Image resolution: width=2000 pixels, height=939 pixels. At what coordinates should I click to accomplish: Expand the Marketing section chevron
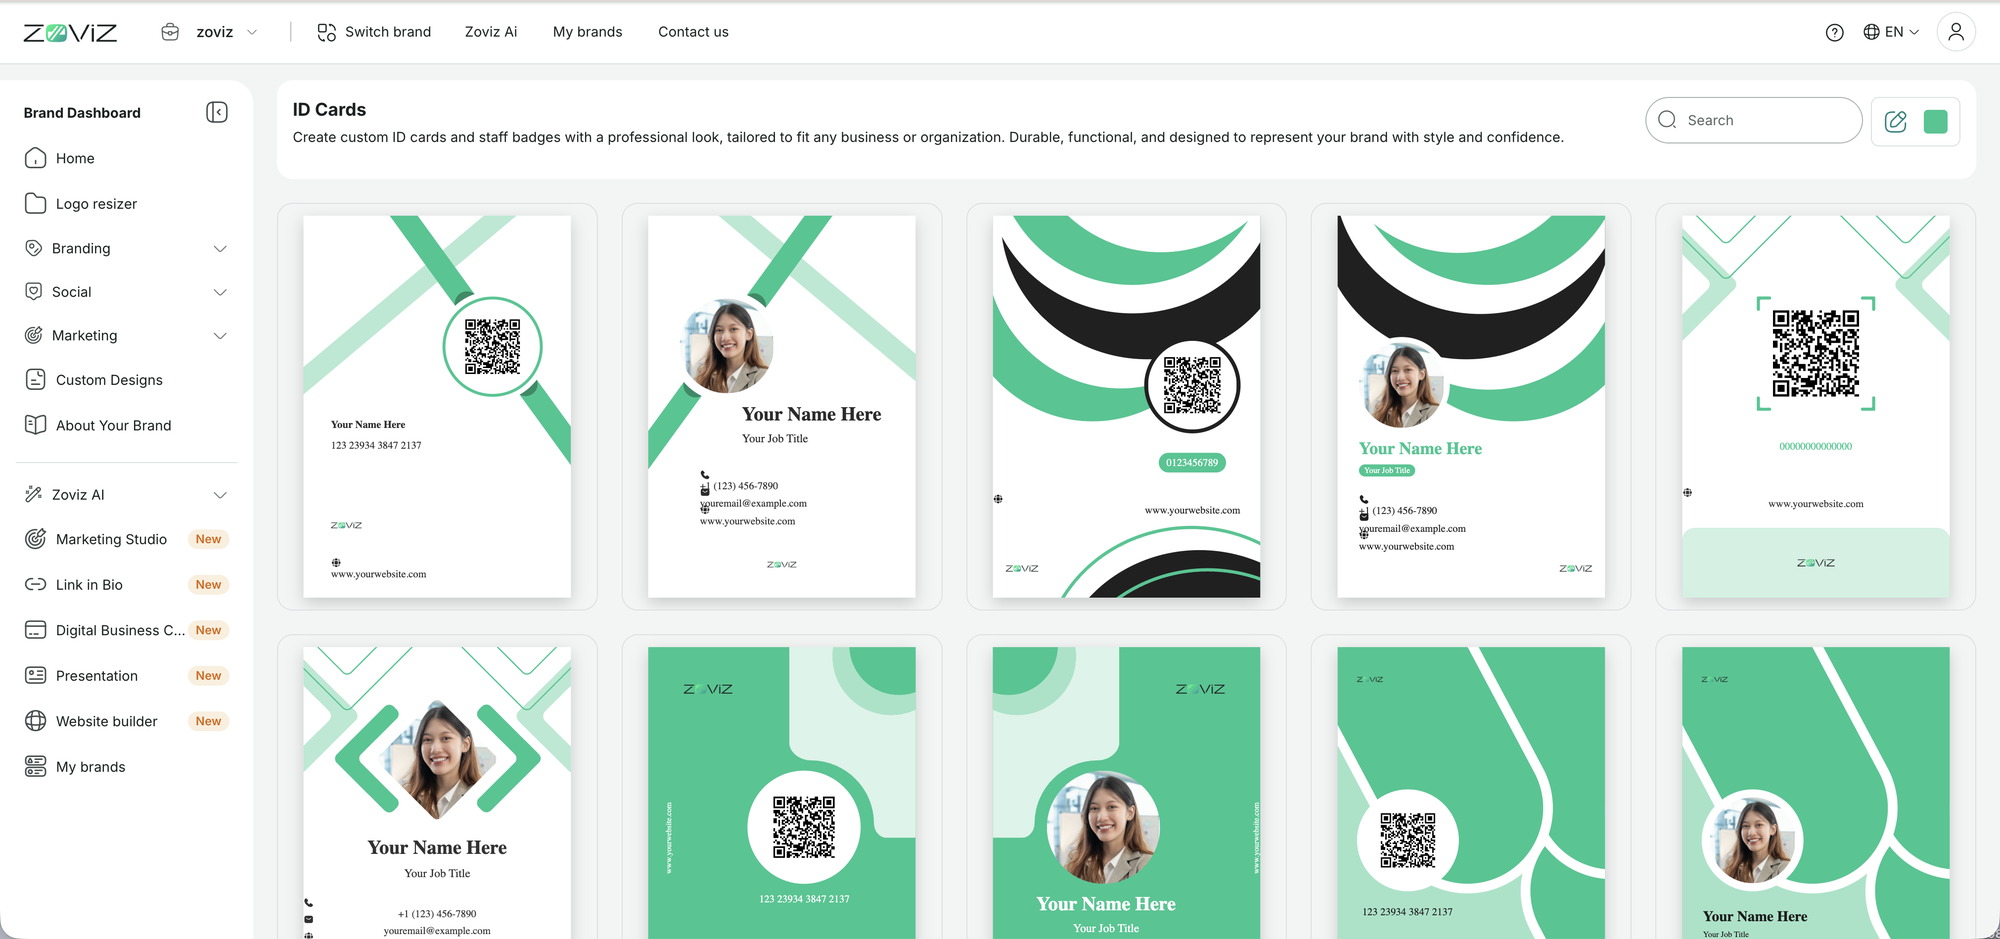[x=220, y=335]
